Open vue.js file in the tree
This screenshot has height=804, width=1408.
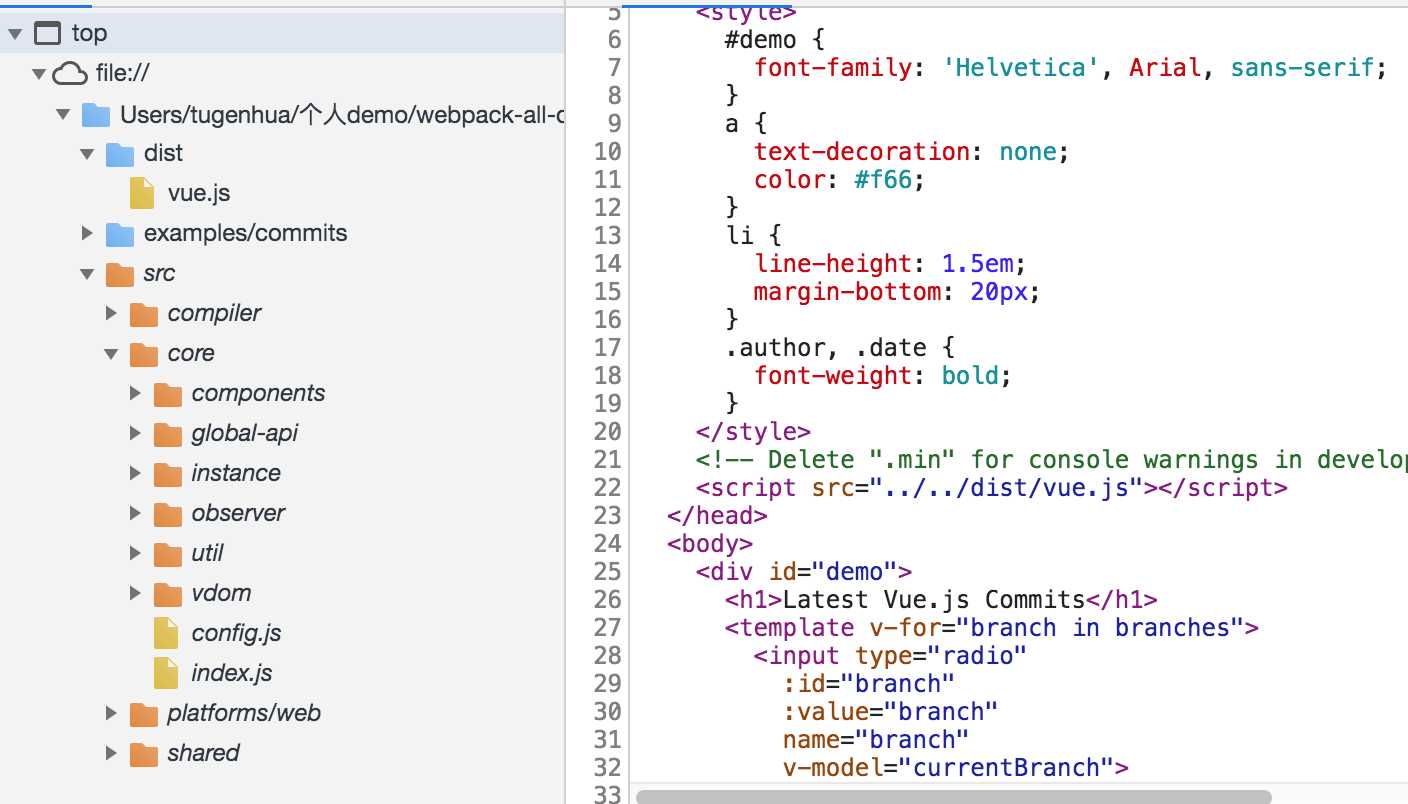(199, 193)
